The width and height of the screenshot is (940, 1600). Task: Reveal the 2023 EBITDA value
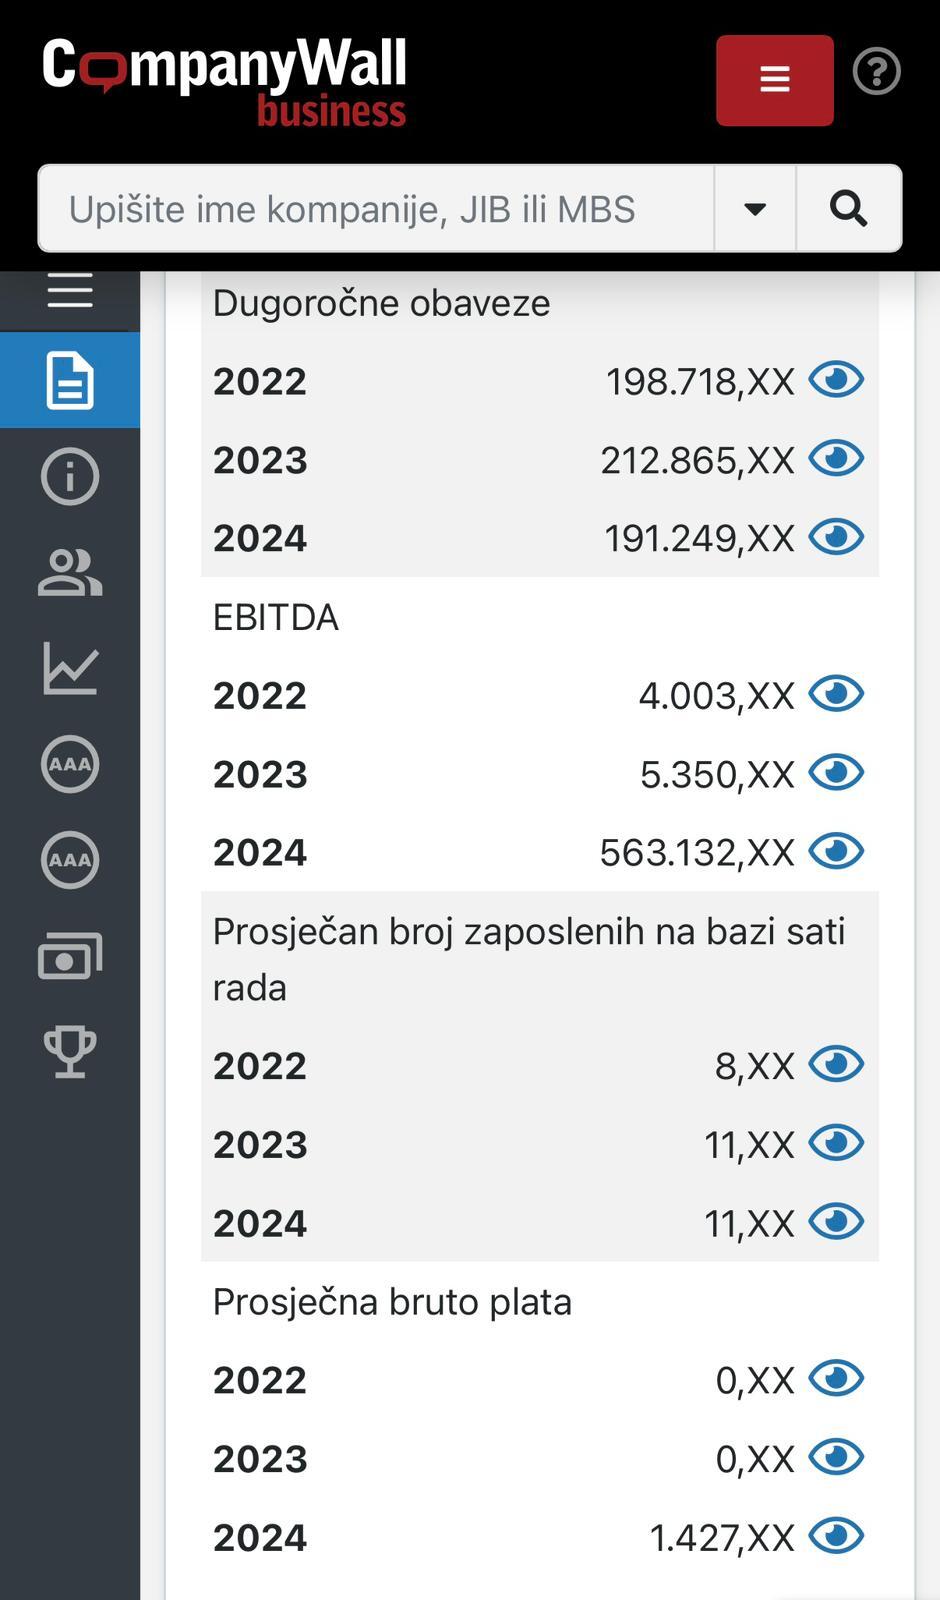pyautogui.click(x=836, y=773)
